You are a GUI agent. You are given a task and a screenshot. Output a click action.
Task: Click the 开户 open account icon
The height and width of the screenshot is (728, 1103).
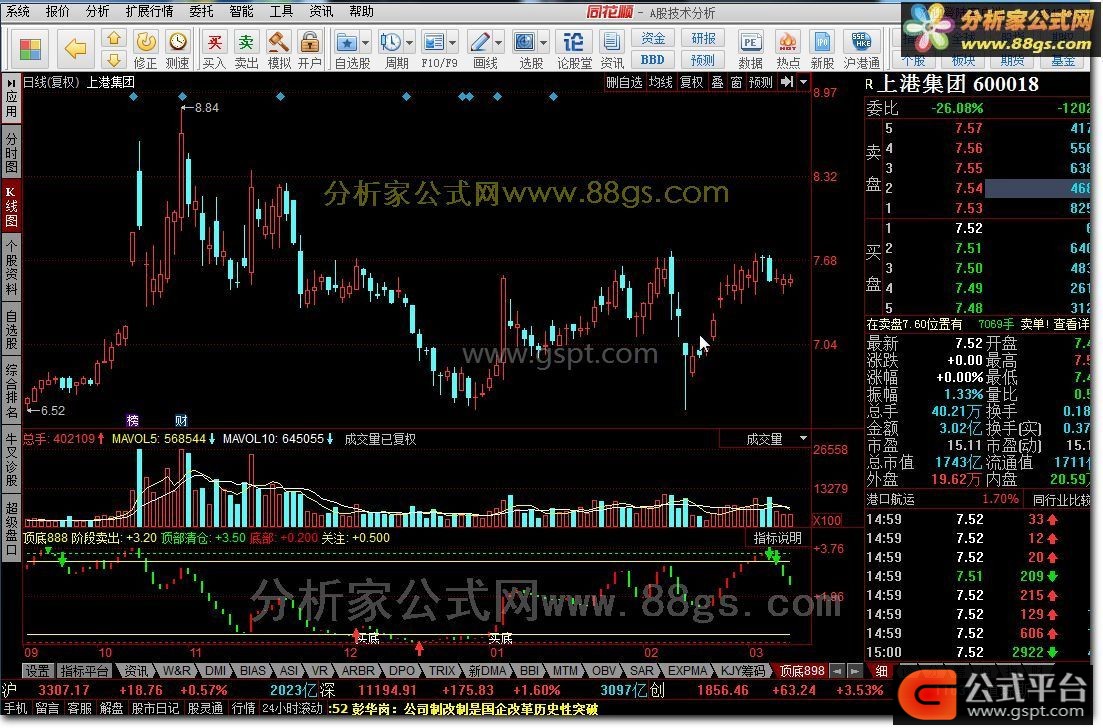[310, 49]
